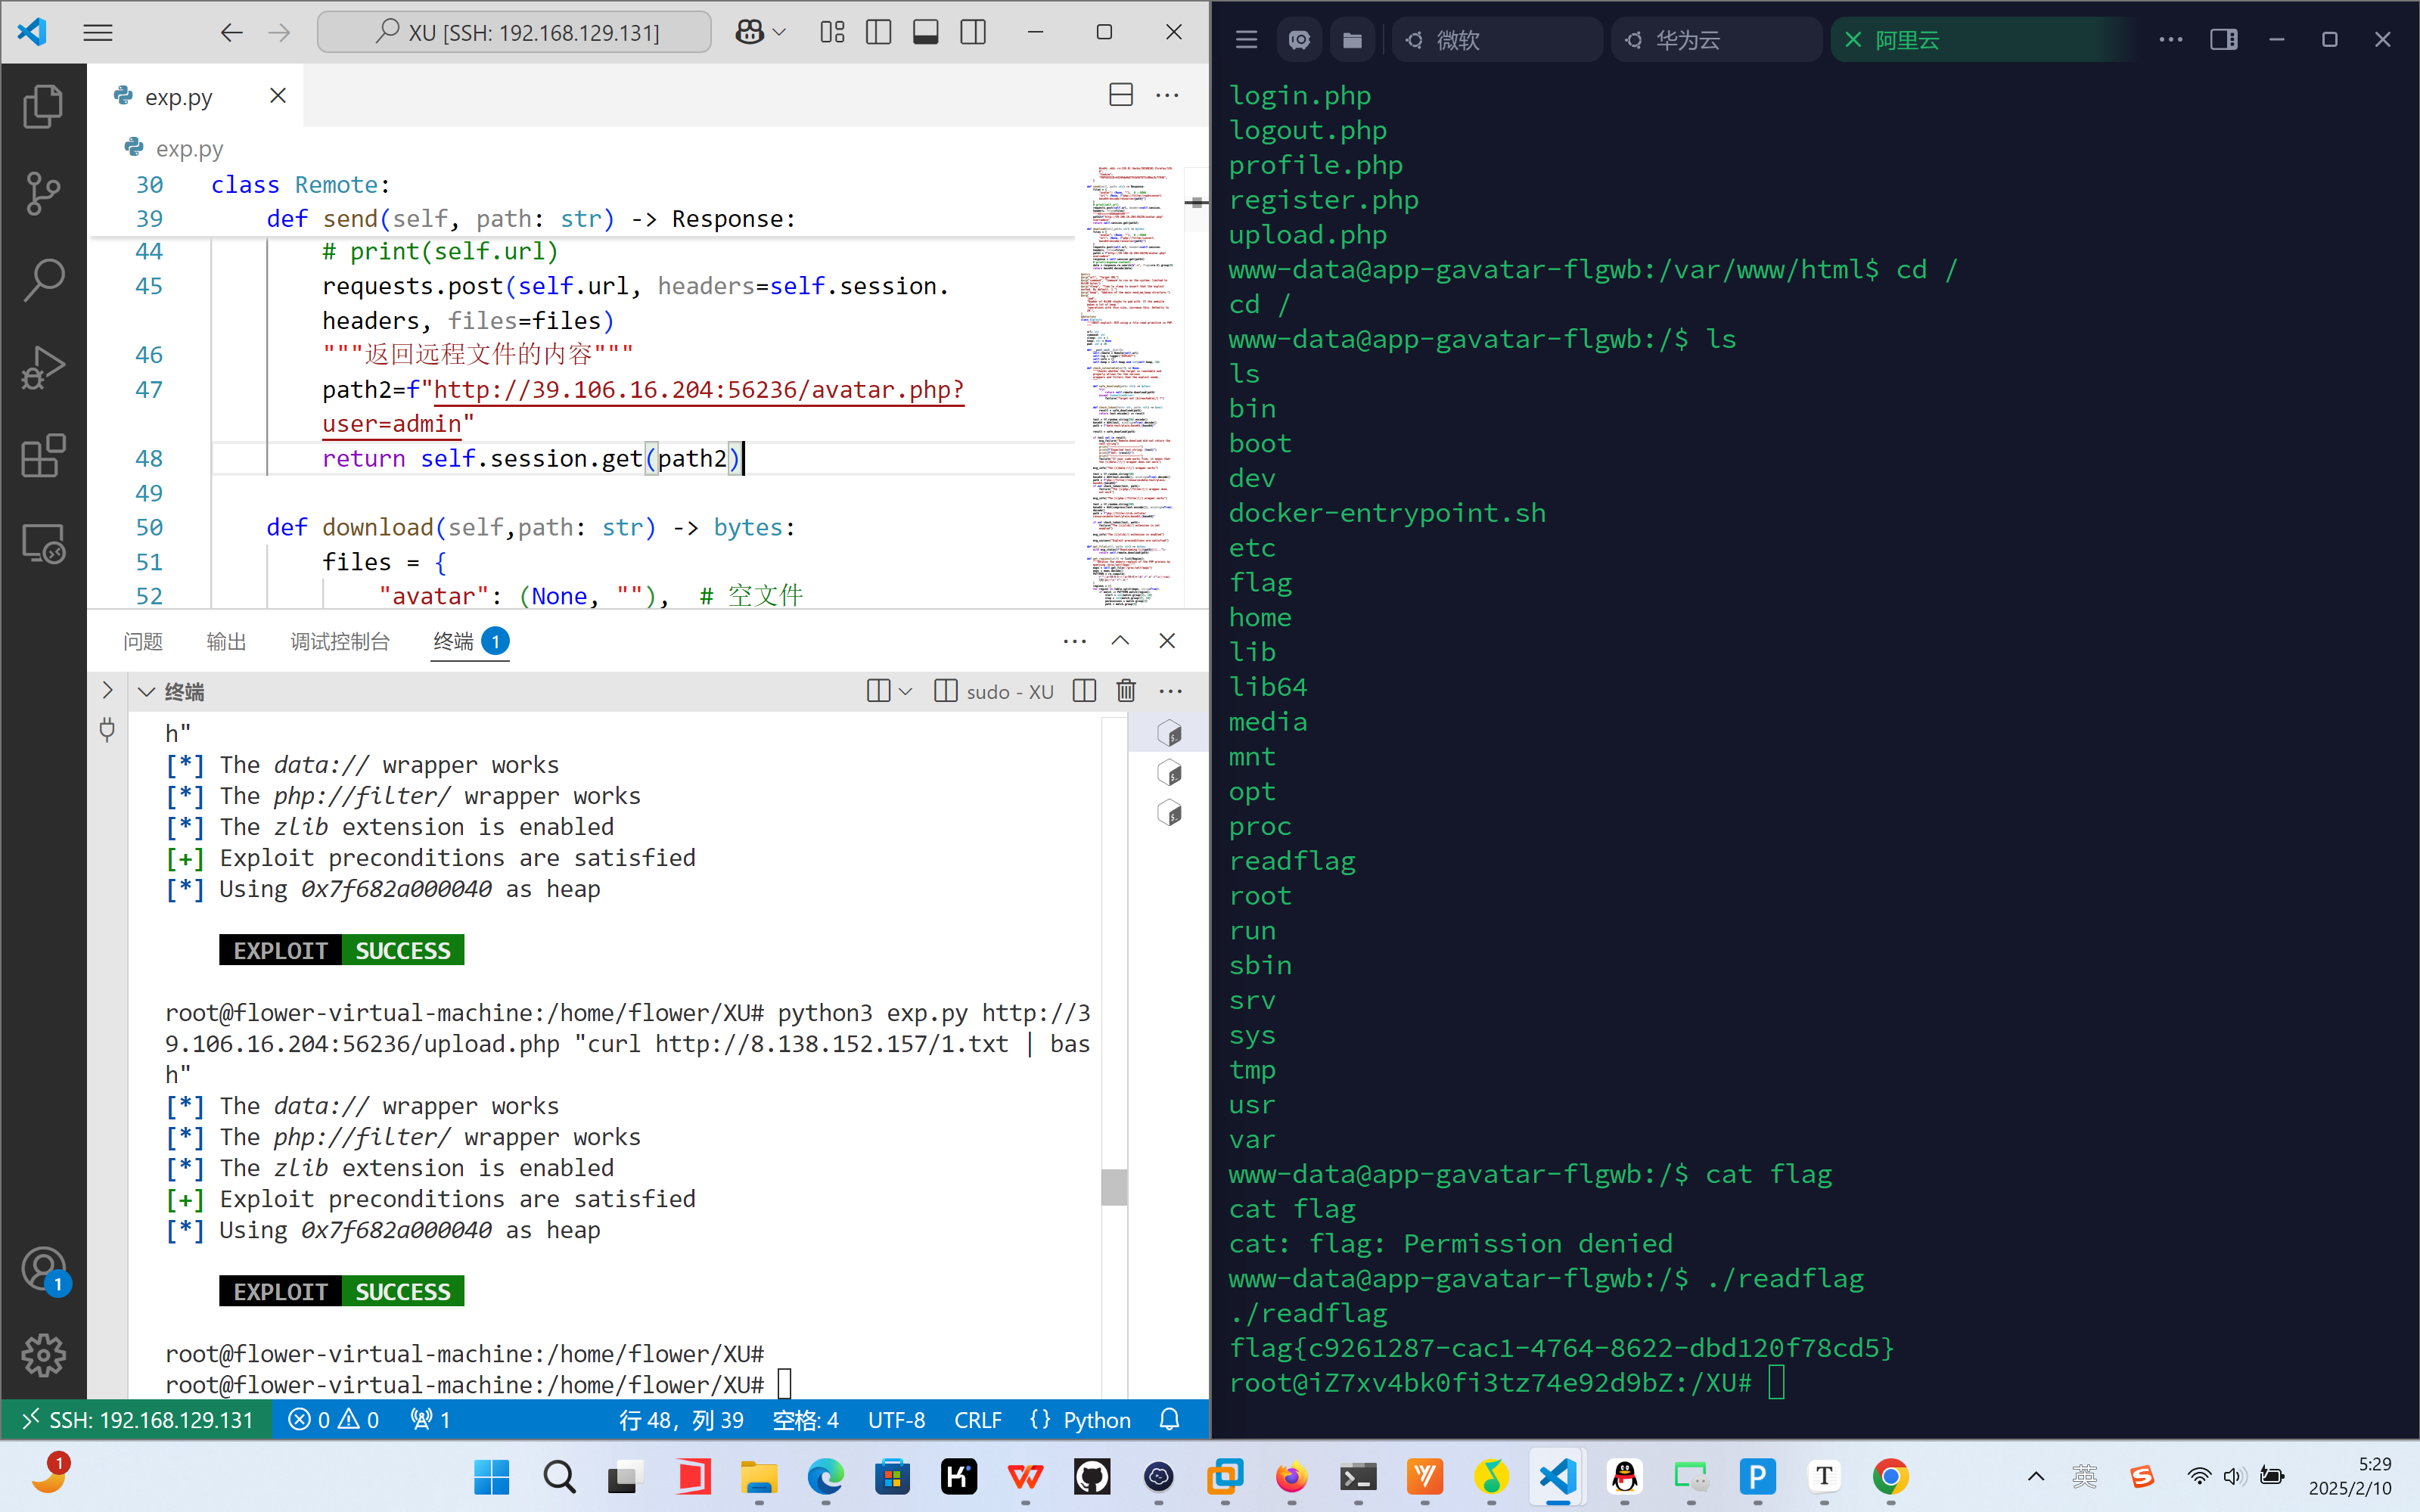Switch to the 微软 session tab
This screenshot has width=2420, height=1512.
1496,40
